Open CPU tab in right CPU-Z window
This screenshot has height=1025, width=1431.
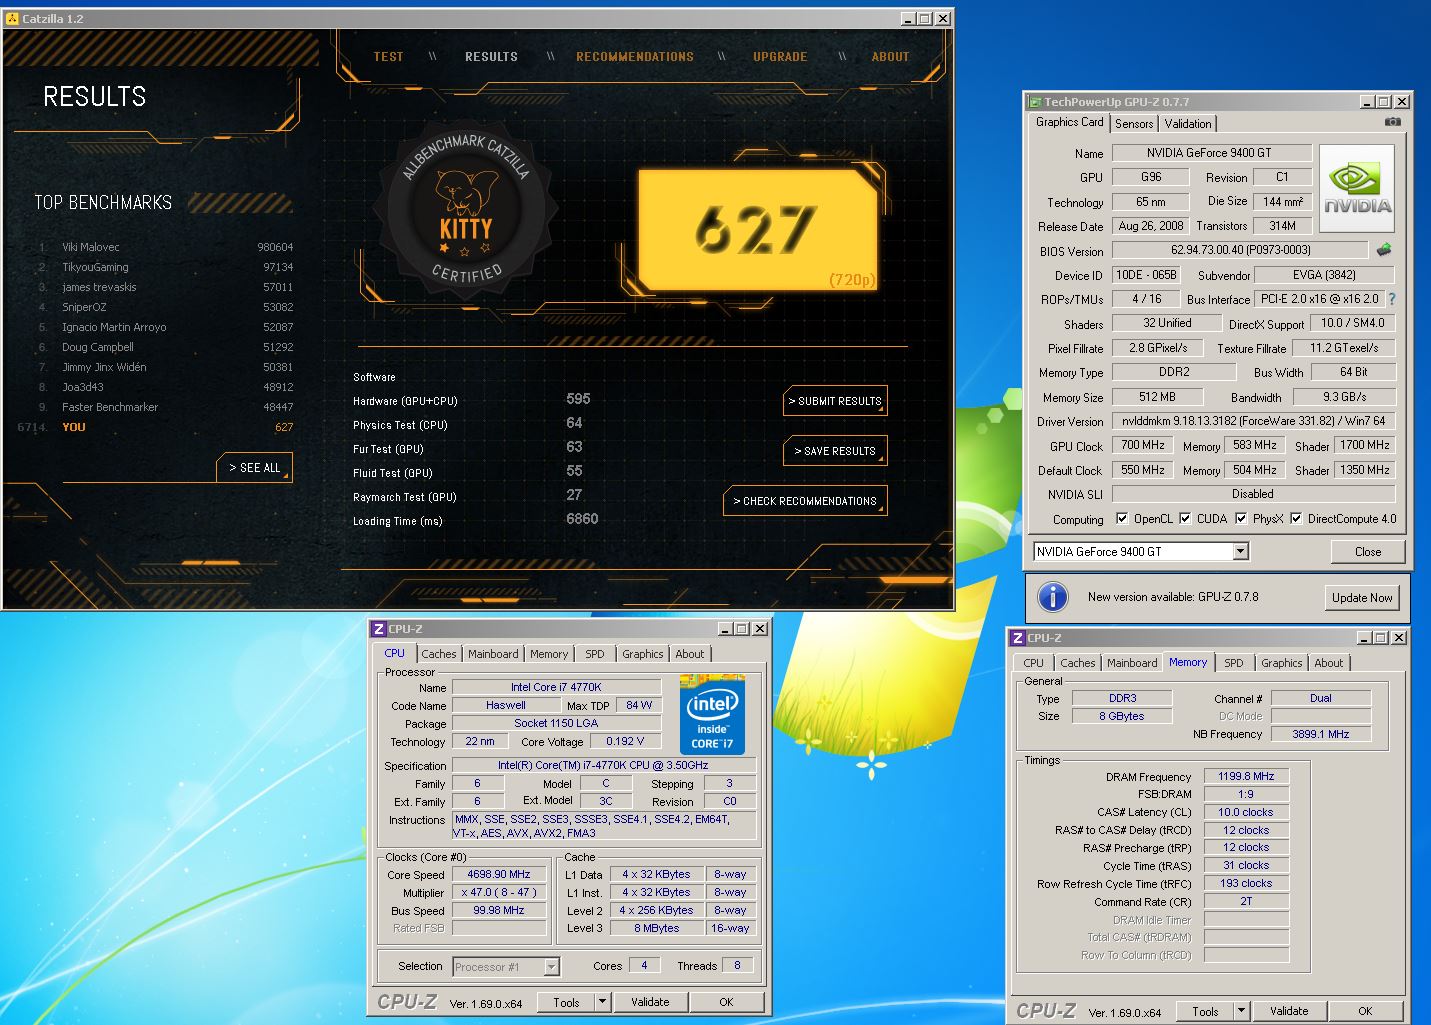[x=1033, y=663]
